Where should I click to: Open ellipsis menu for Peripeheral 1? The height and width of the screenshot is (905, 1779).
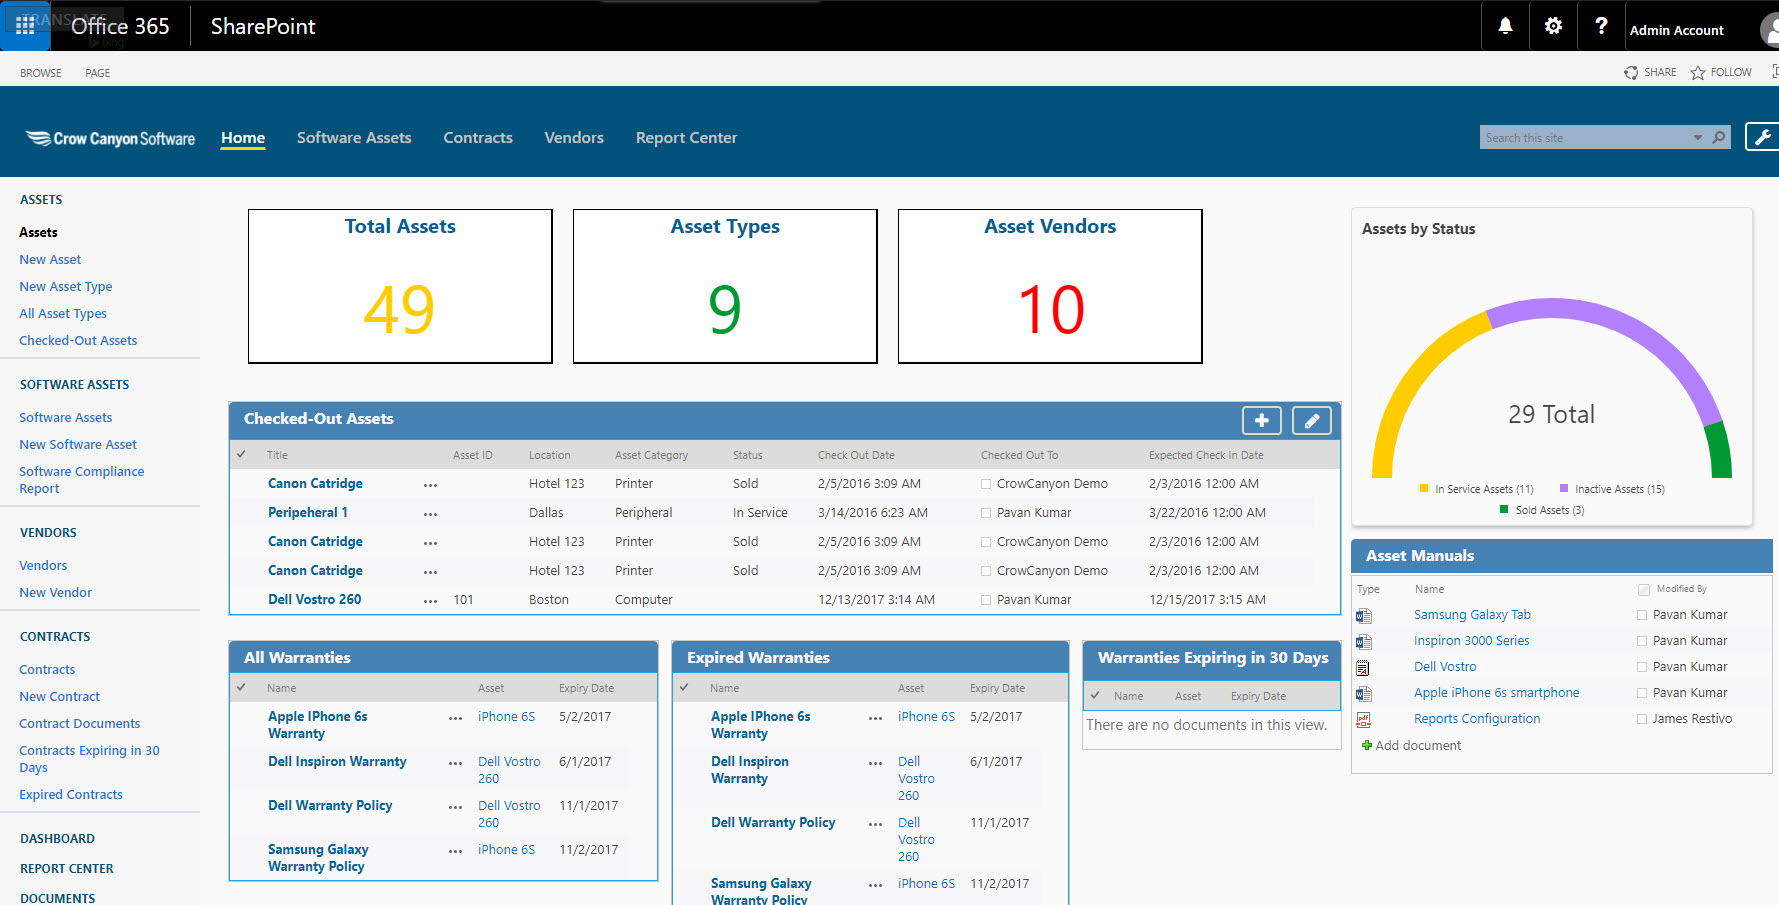(430, 514)
